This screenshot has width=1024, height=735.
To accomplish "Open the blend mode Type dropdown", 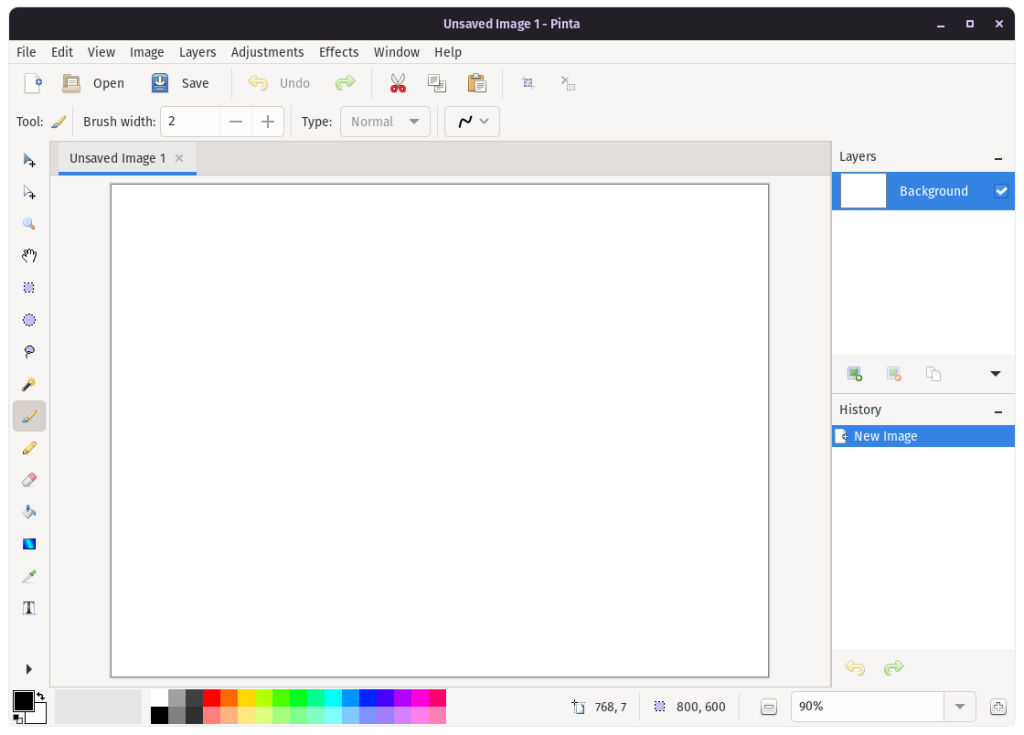I will 385,121.
